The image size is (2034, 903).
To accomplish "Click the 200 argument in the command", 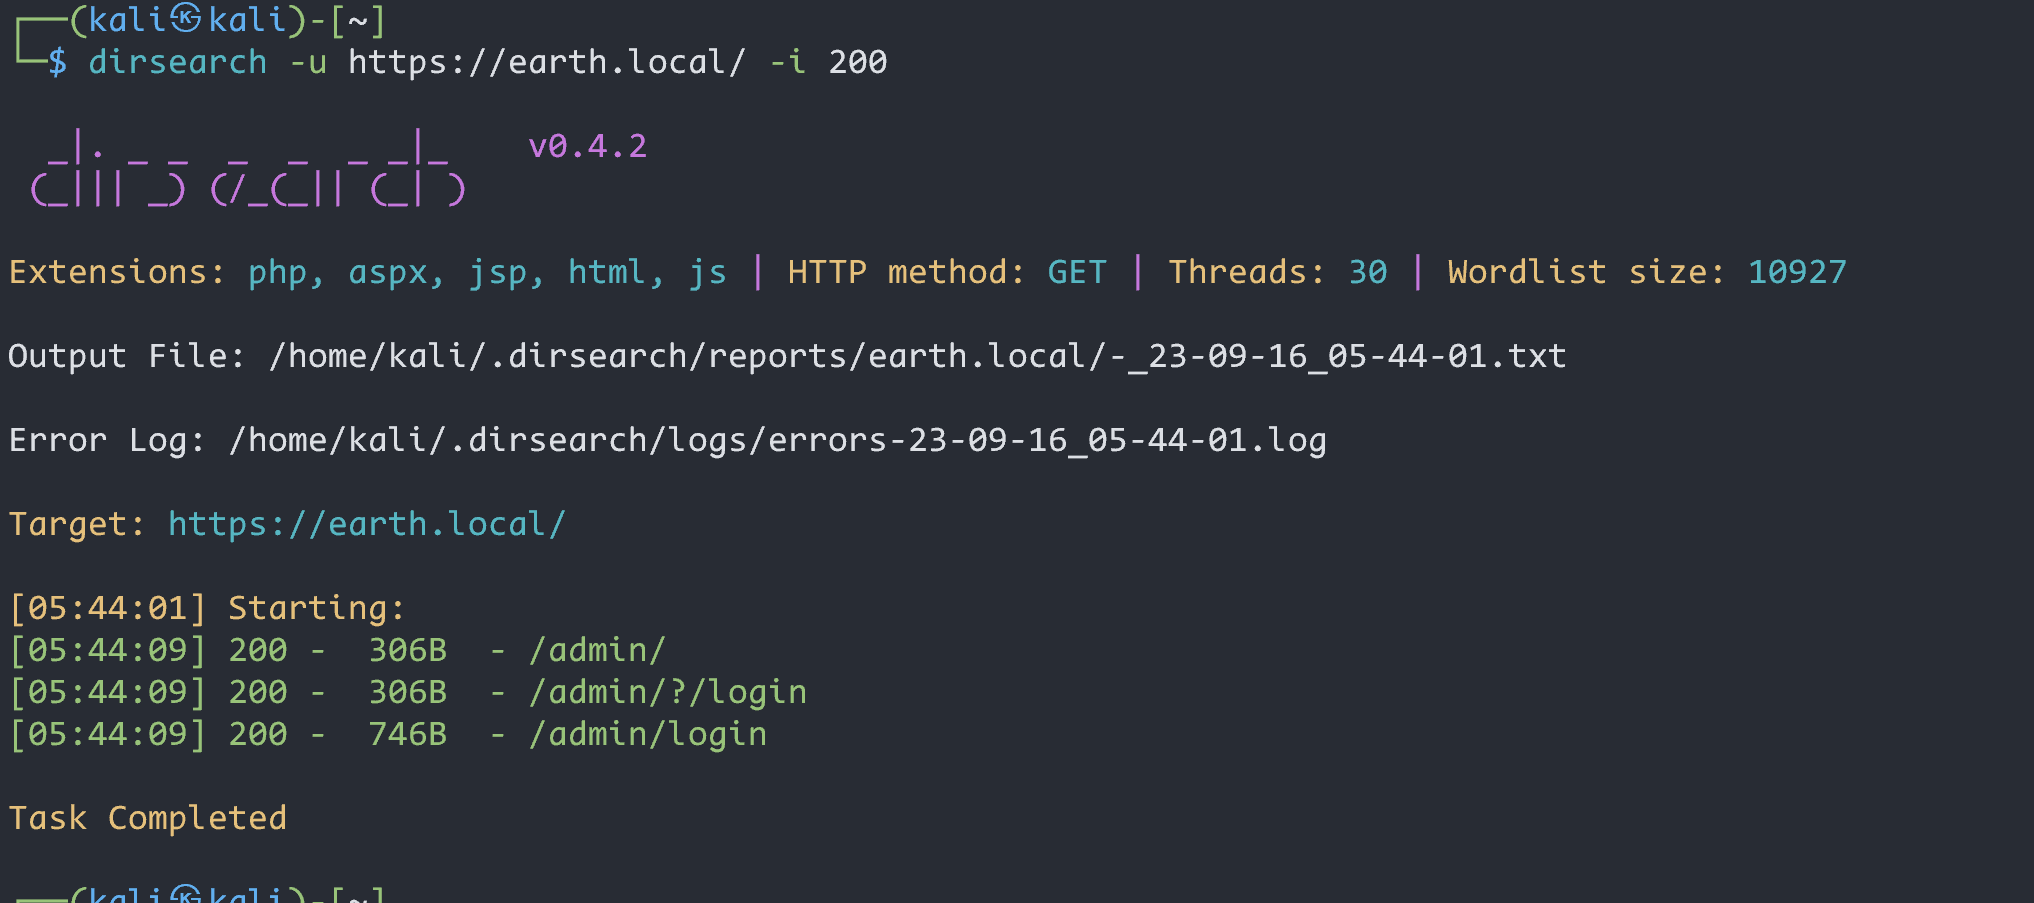I will coord(858,62).
